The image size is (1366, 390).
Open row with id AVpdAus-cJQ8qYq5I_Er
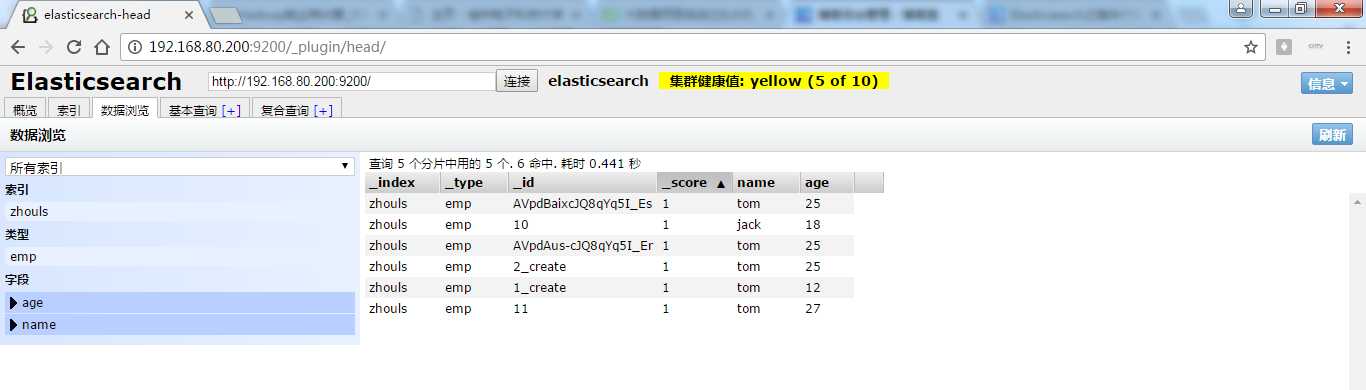[610, 245]
